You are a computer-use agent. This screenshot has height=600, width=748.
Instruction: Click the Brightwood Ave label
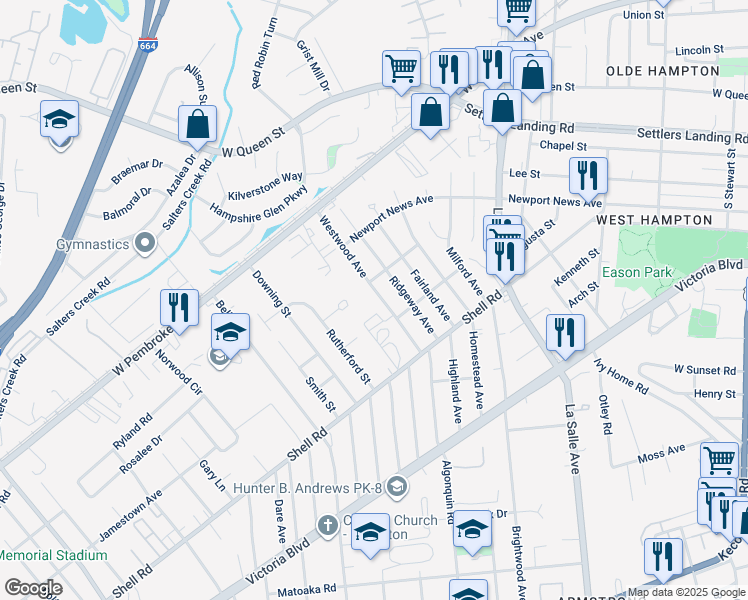tap(519, 563)
